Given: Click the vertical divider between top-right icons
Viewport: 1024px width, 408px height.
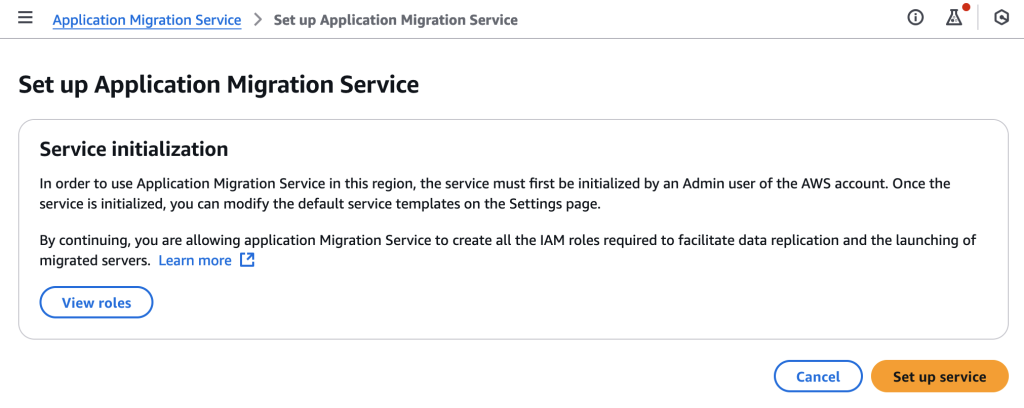Looking at the screenshot, I should [978, 19].
